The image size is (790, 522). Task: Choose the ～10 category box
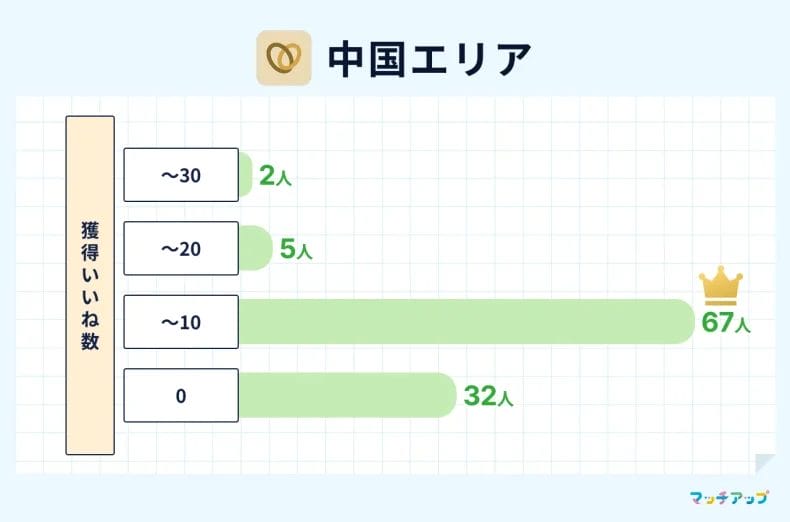click(181, 322)
